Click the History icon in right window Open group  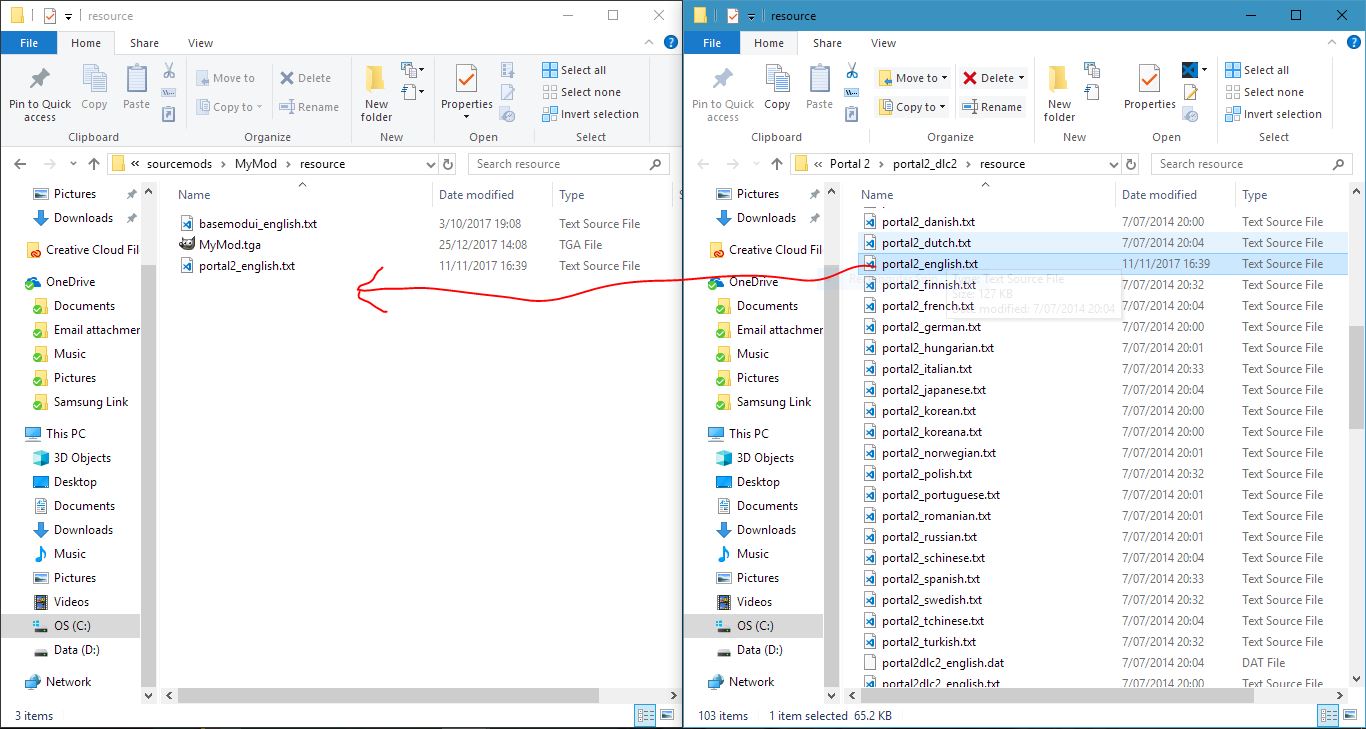pos(1190,114)
